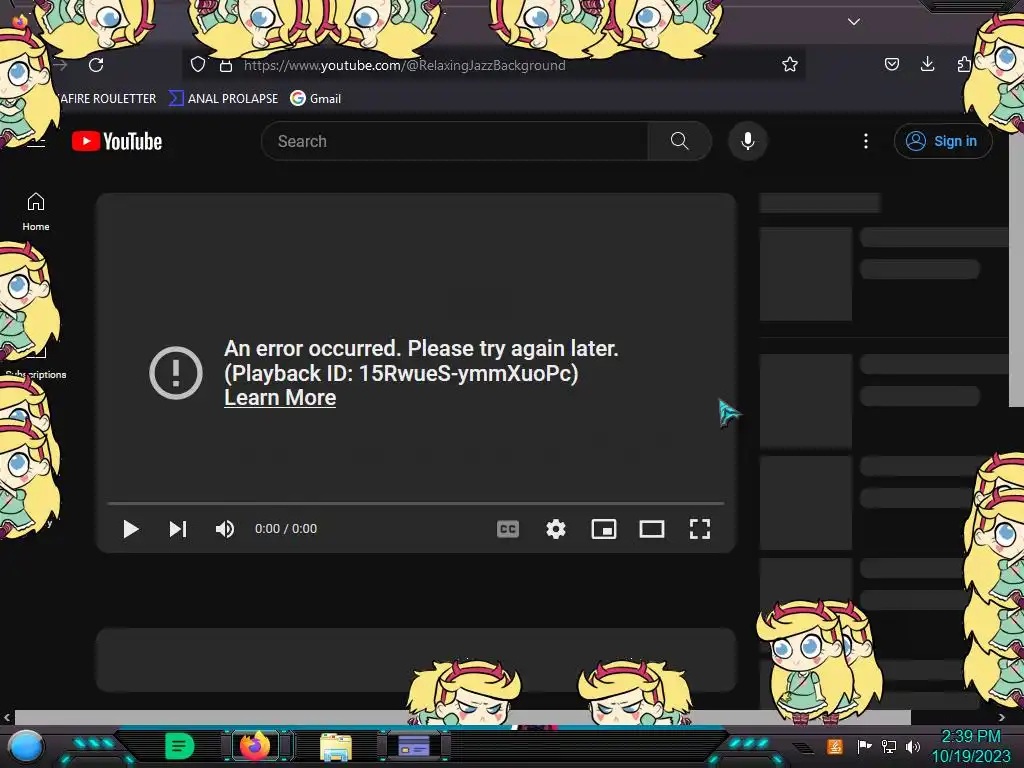
Task: Open the green notes taskbar app
Action: [x=179, y=745]
